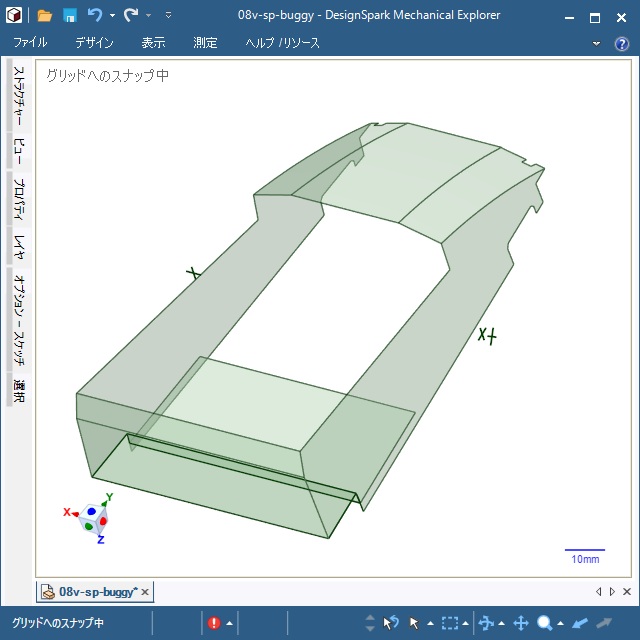Open the 測定 ribbon tab
Image resolution: width=640 pixels, height=640 pixels.
pos(205,44)
